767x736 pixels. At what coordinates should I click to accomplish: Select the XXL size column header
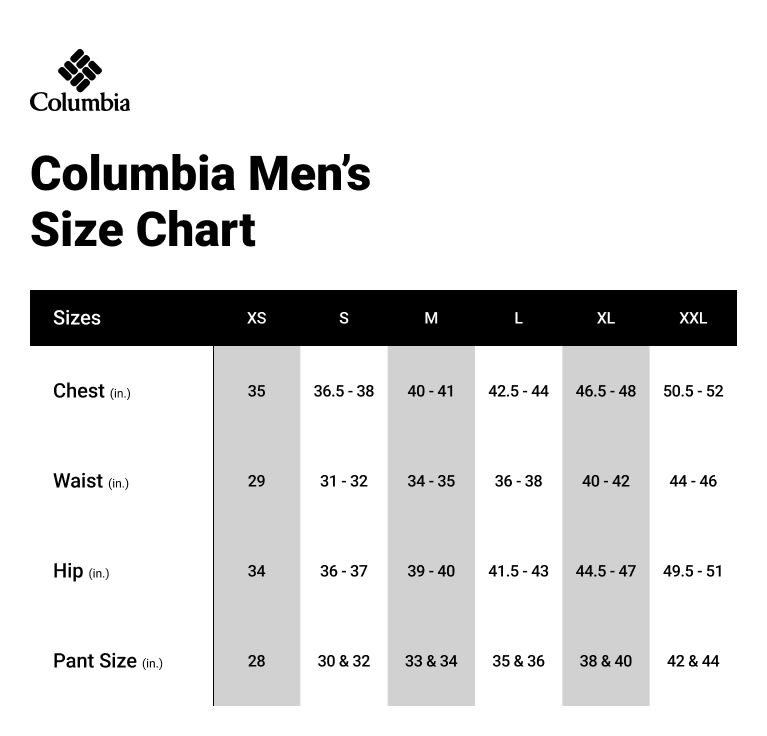coord(693,318)
